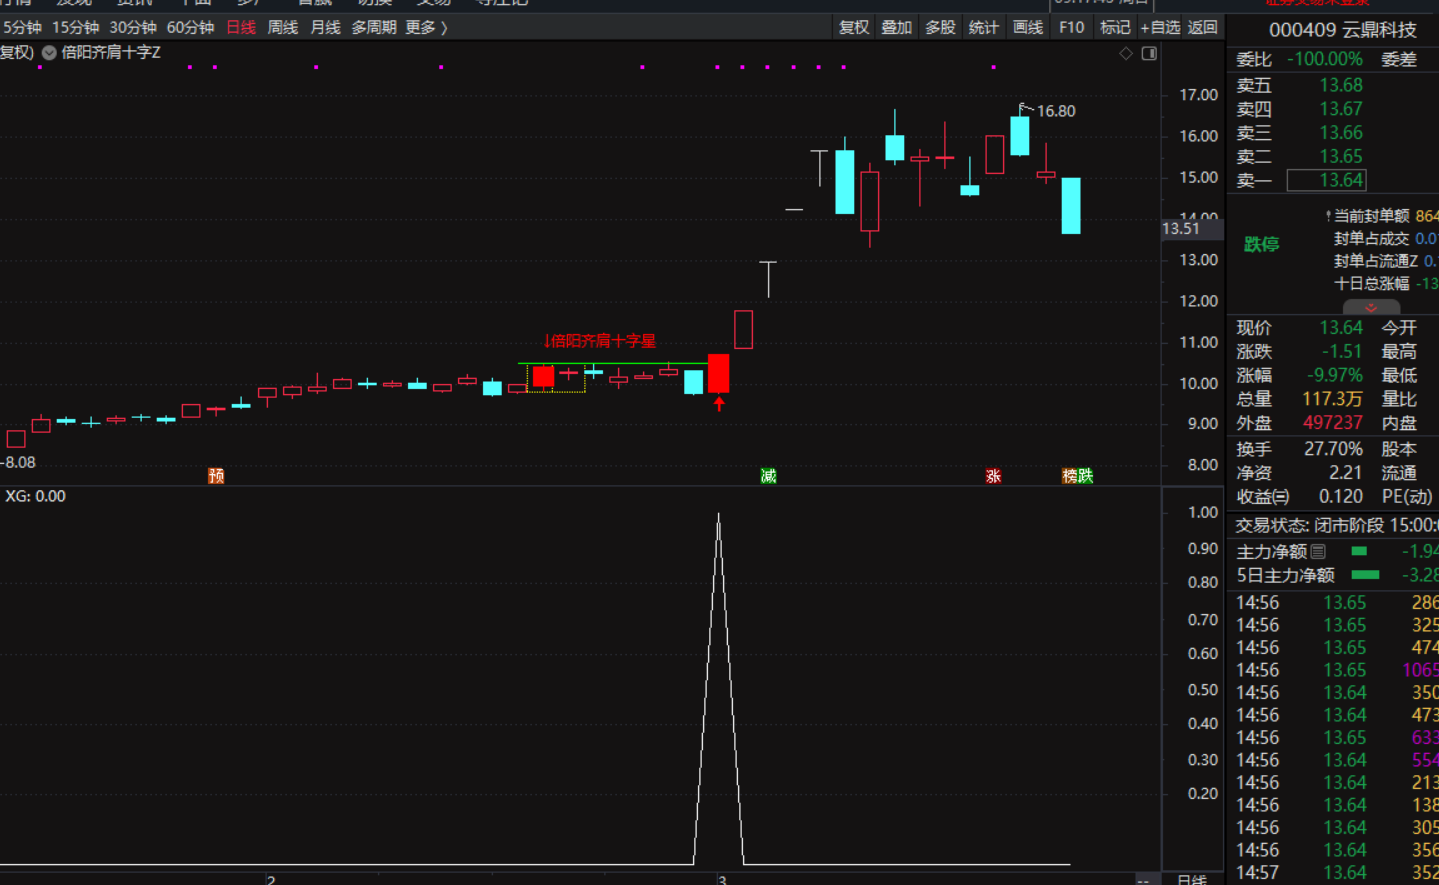Expand 更多 period options
Image resolution: width=1439 pixels, height=885 pixels.
pyautogui.click(x=426, y=27)
